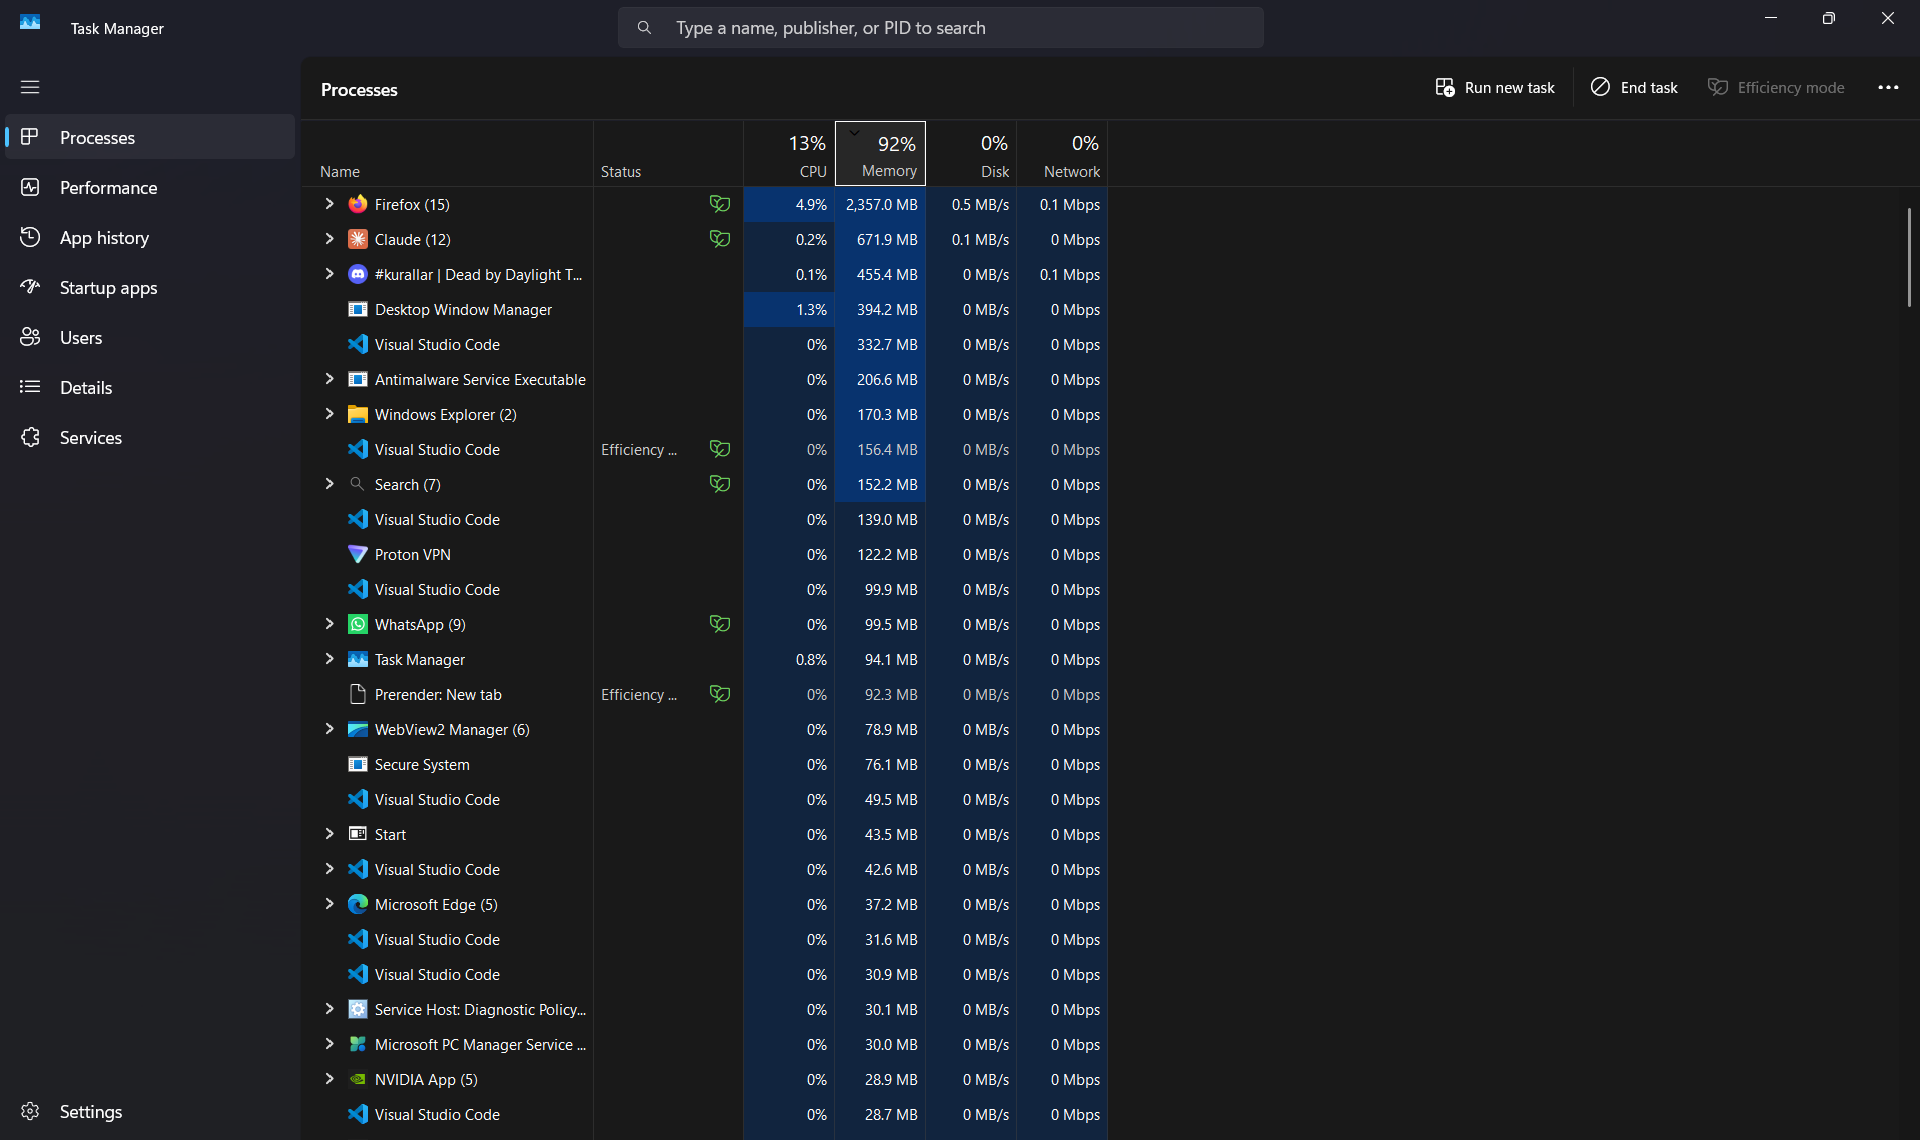This screenshot has height=1140, width=1920.
Task: Open the App history page
Action: [150, 237]
